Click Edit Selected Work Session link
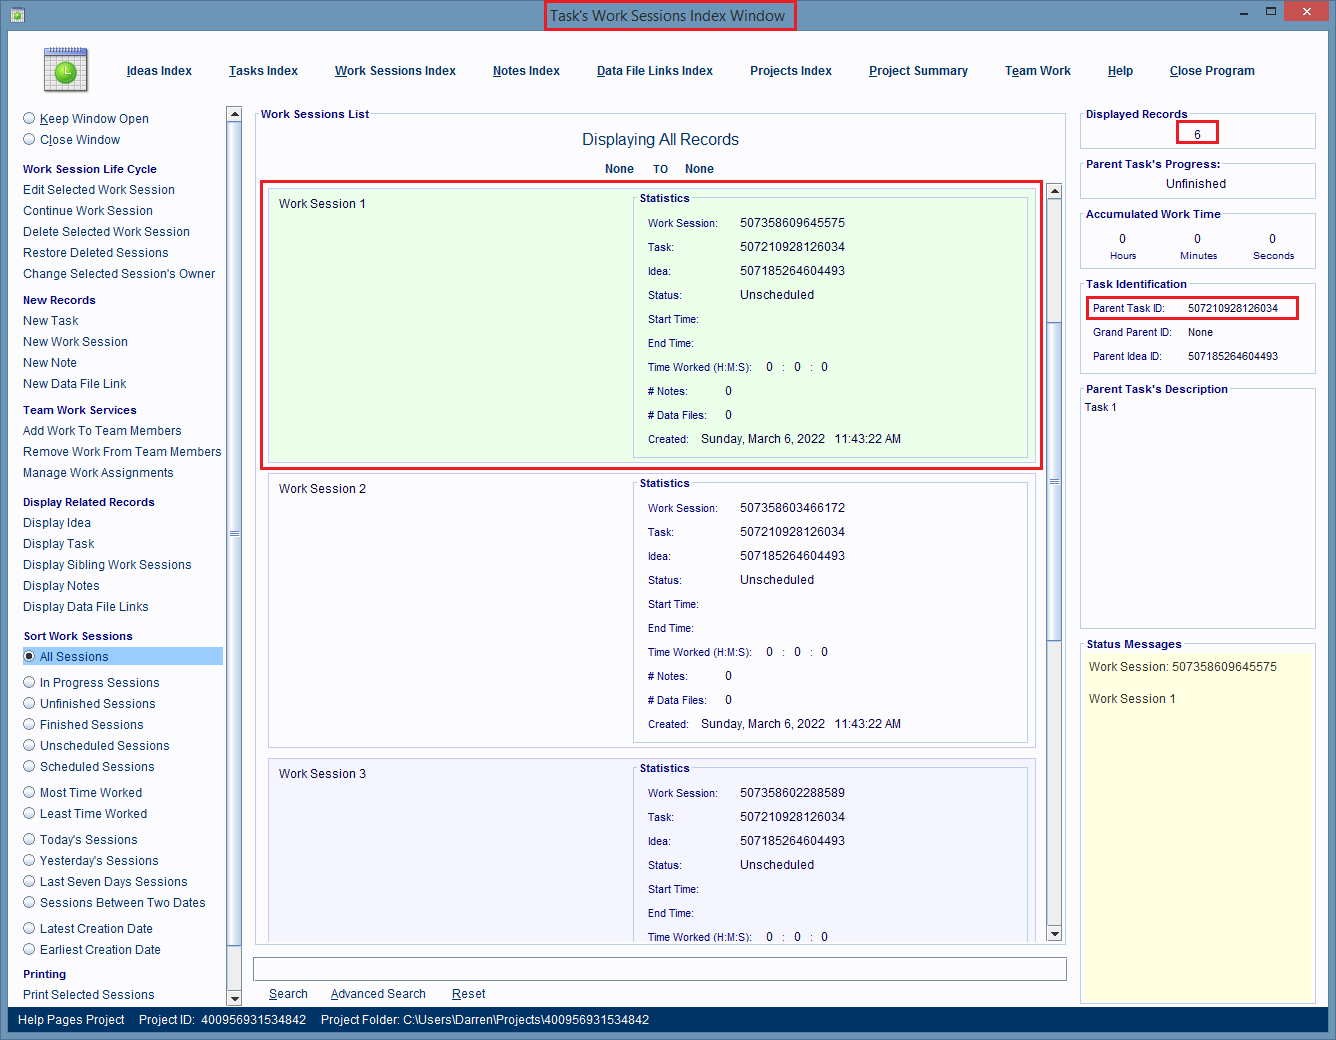This screenshot has width=1336, height=1040. tap(99, 190)
